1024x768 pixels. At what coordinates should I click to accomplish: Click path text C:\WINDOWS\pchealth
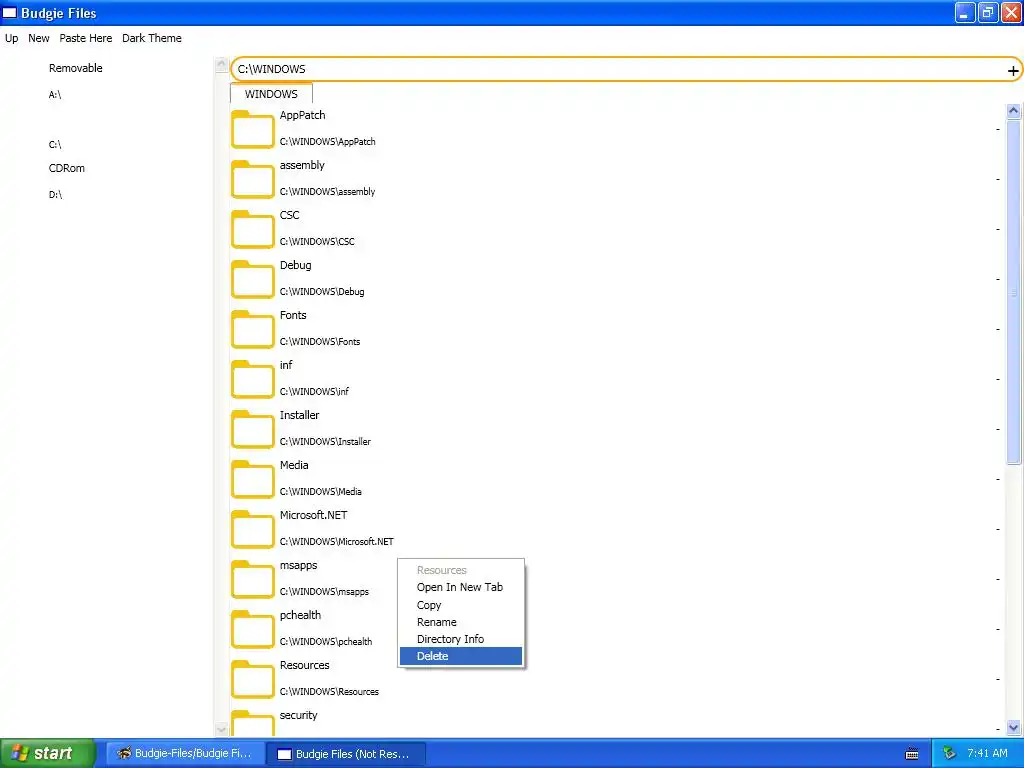[326, 641]
